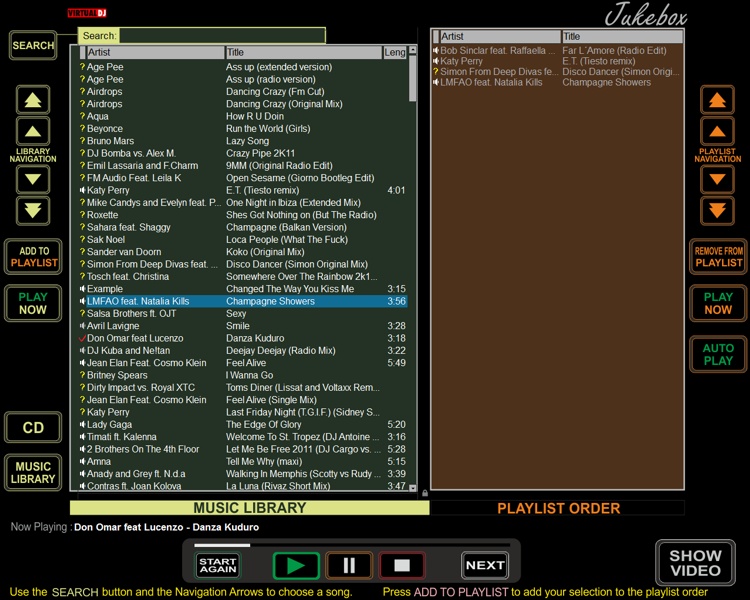Select Sander van Doorn Koko row
The height and width of the screenshot is (600, 750).
(x=243, y=252)
